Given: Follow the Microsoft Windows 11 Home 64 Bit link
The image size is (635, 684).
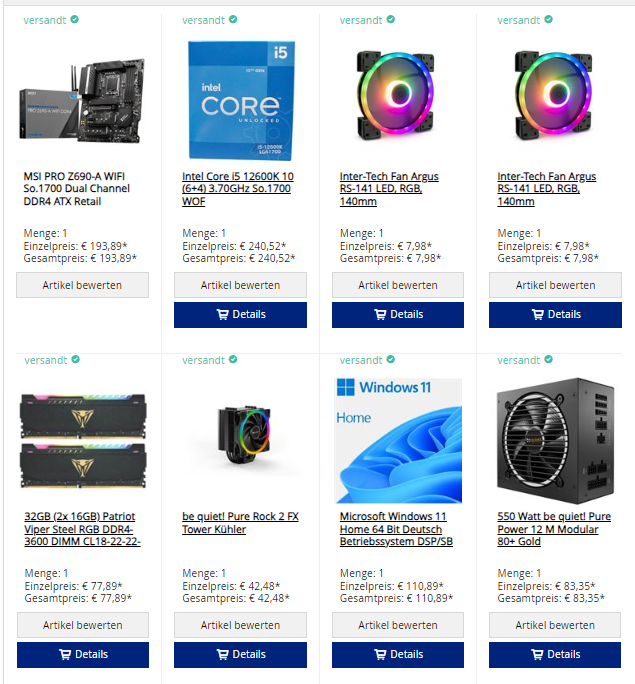Looking at the screenshot, I should tap(396, 529).
